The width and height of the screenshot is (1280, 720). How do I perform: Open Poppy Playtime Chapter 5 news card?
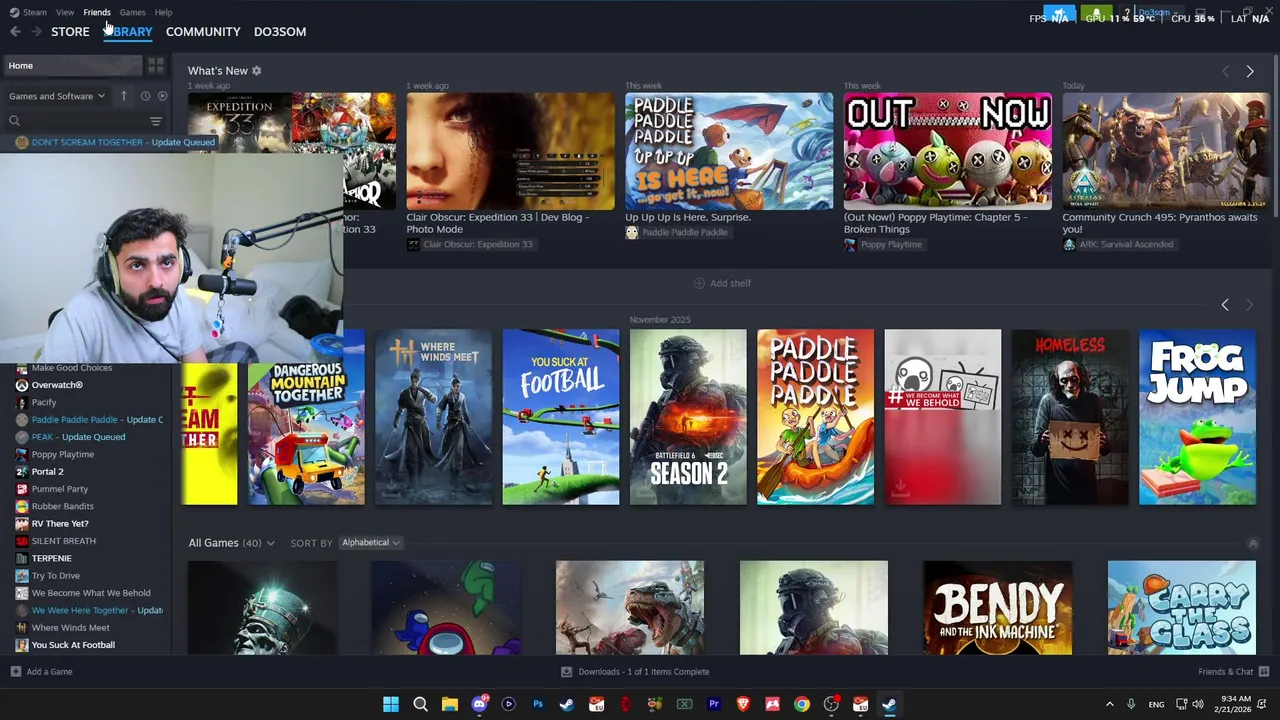pos(947,151)
